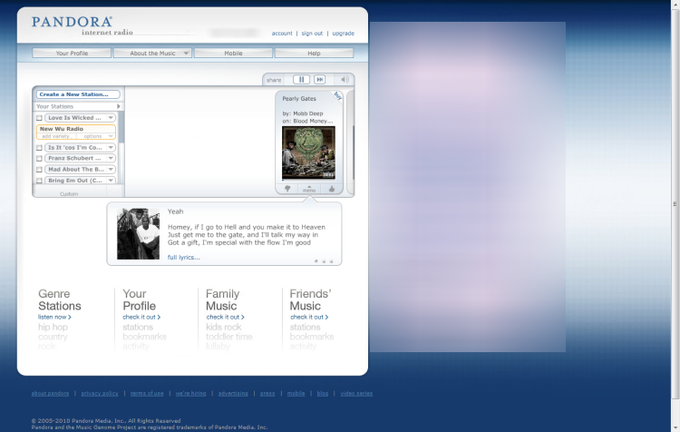Click the upgrade link
The width and height of the screenshot is (680, 432).
pos(343,33)
